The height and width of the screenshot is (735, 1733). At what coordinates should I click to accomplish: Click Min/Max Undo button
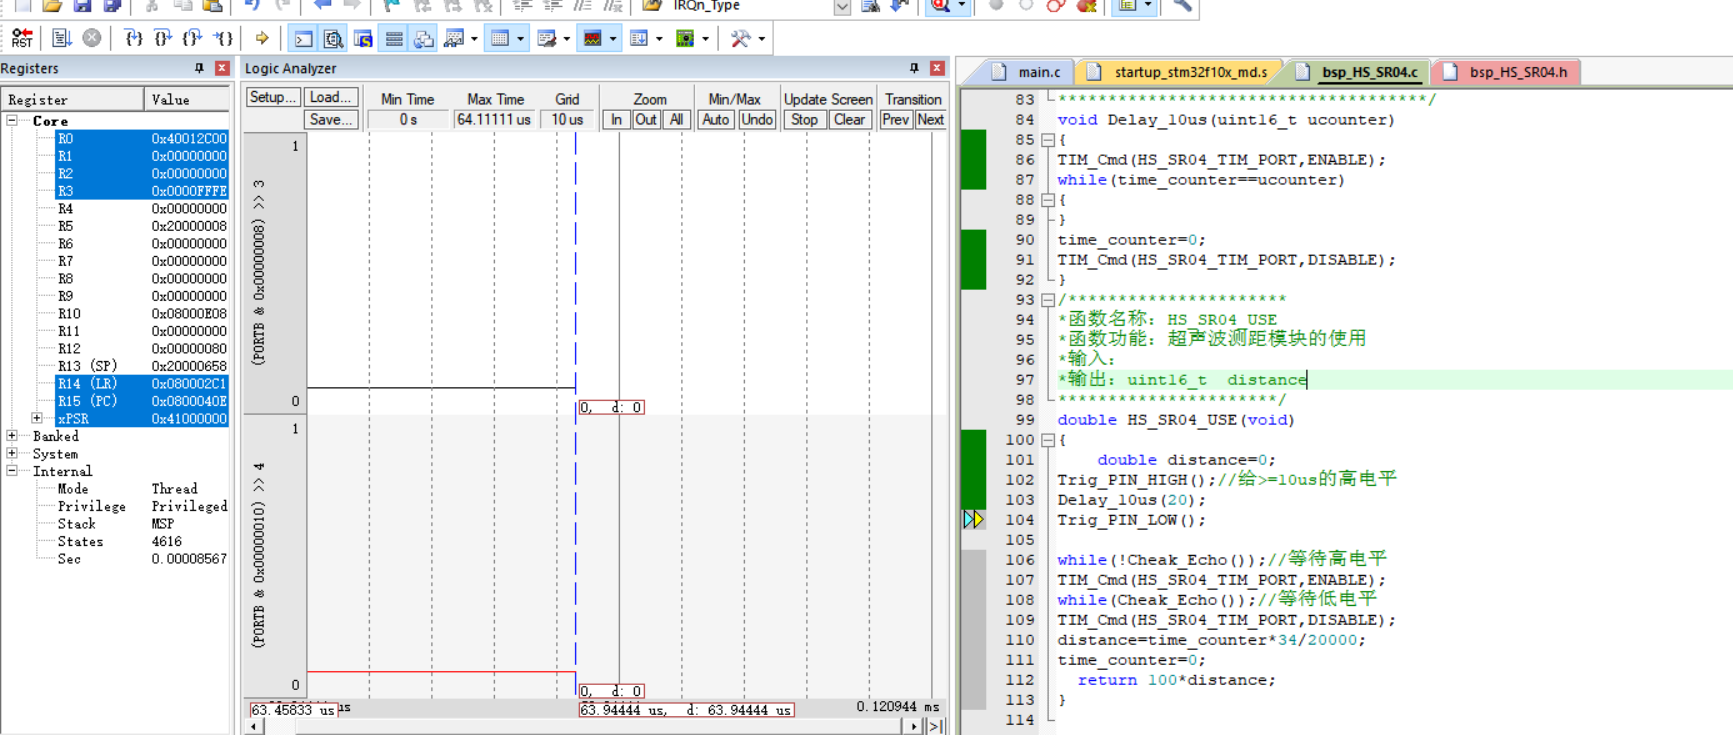click(x=757, y=119)
